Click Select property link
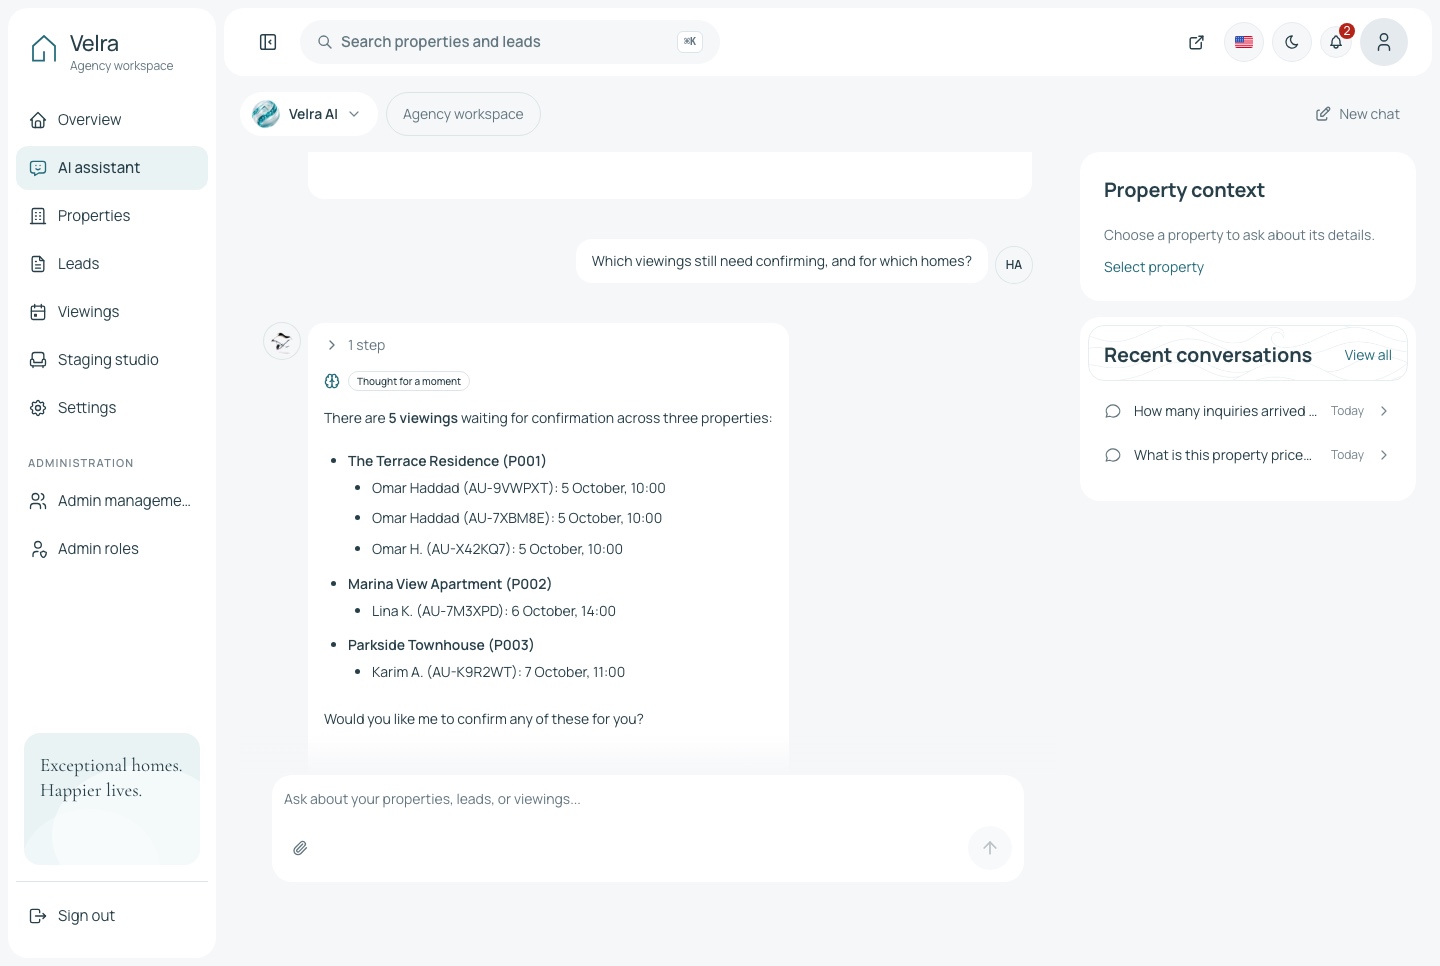 pyautogui.click(x=1154, y=267)
